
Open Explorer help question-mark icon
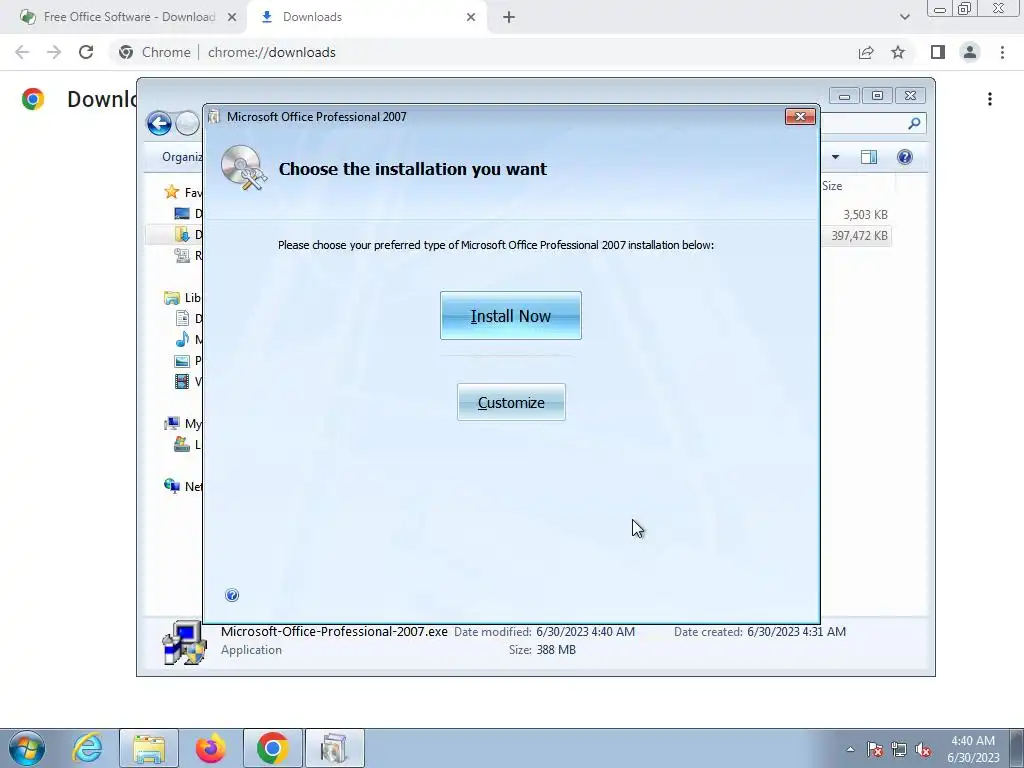(x=904, y=157)
